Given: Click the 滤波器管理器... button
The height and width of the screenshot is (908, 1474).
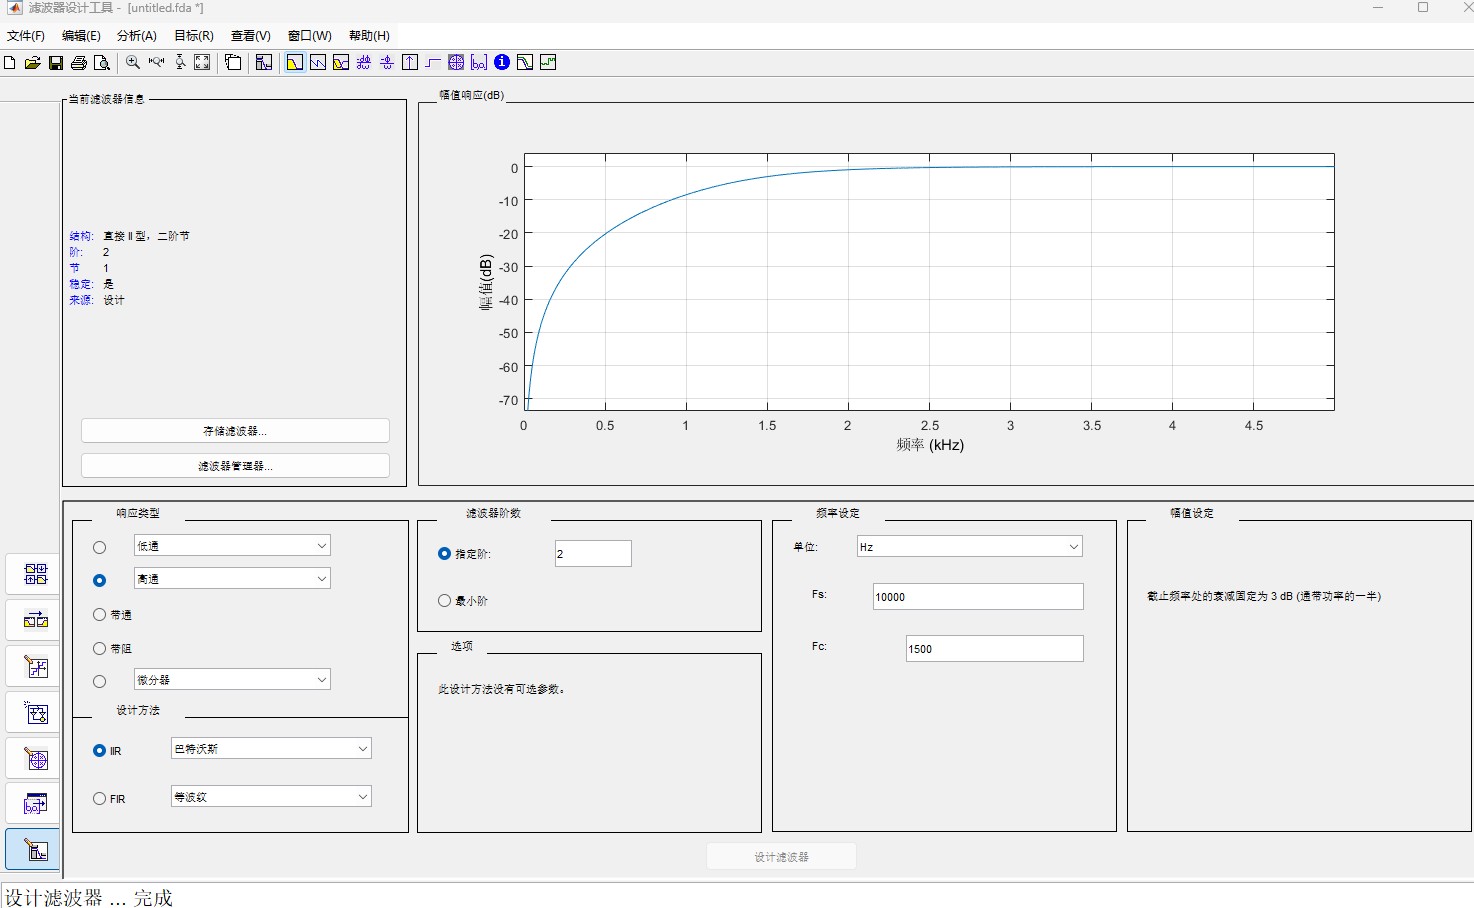Looking at the screenshot, I should (235, 466).
